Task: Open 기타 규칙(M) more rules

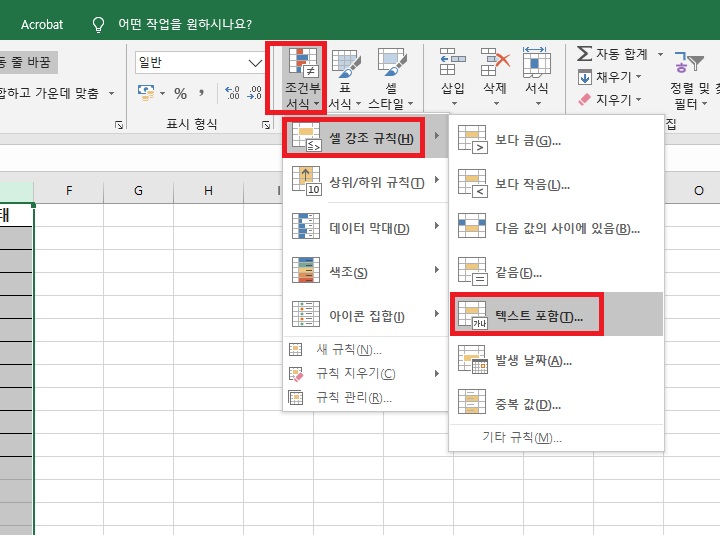Action: coord(556,437)
